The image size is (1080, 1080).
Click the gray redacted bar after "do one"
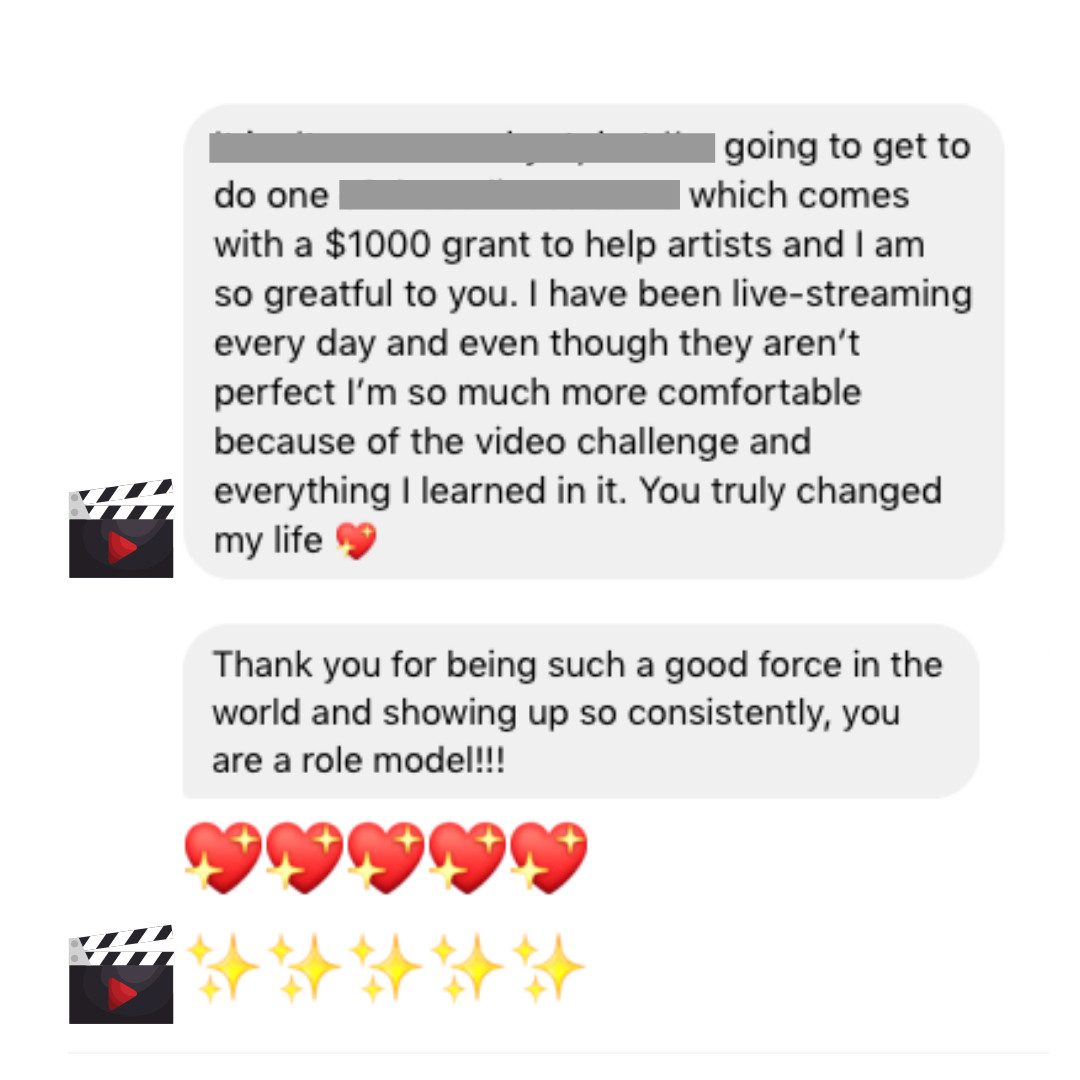510,195
